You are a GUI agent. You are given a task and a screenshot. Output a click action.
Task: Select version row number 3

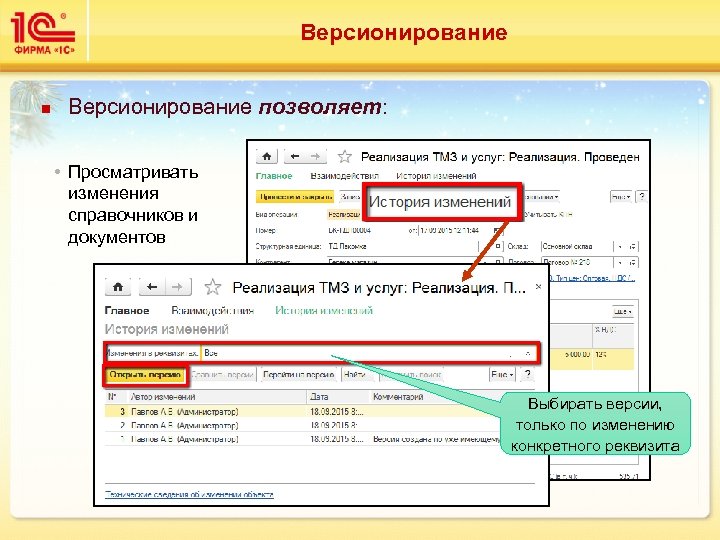coord(303,411)
